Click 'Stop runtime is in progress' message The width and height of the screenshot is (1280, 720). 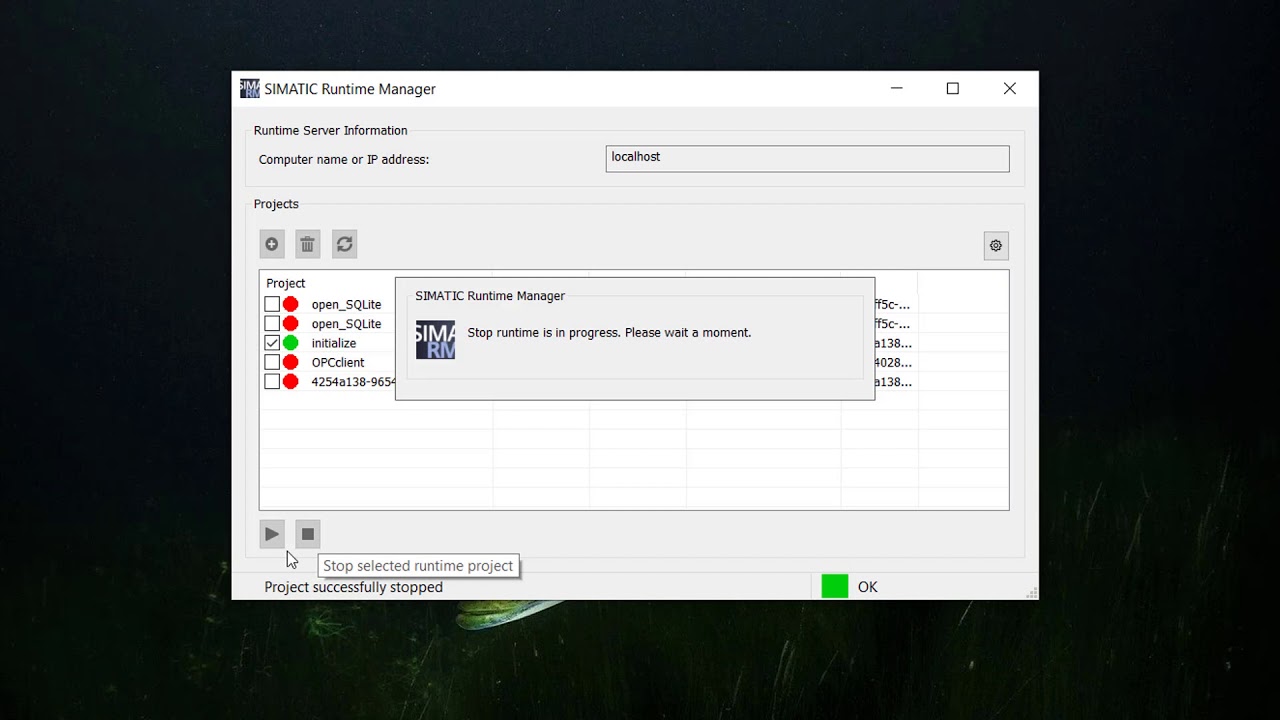point(609,332)
